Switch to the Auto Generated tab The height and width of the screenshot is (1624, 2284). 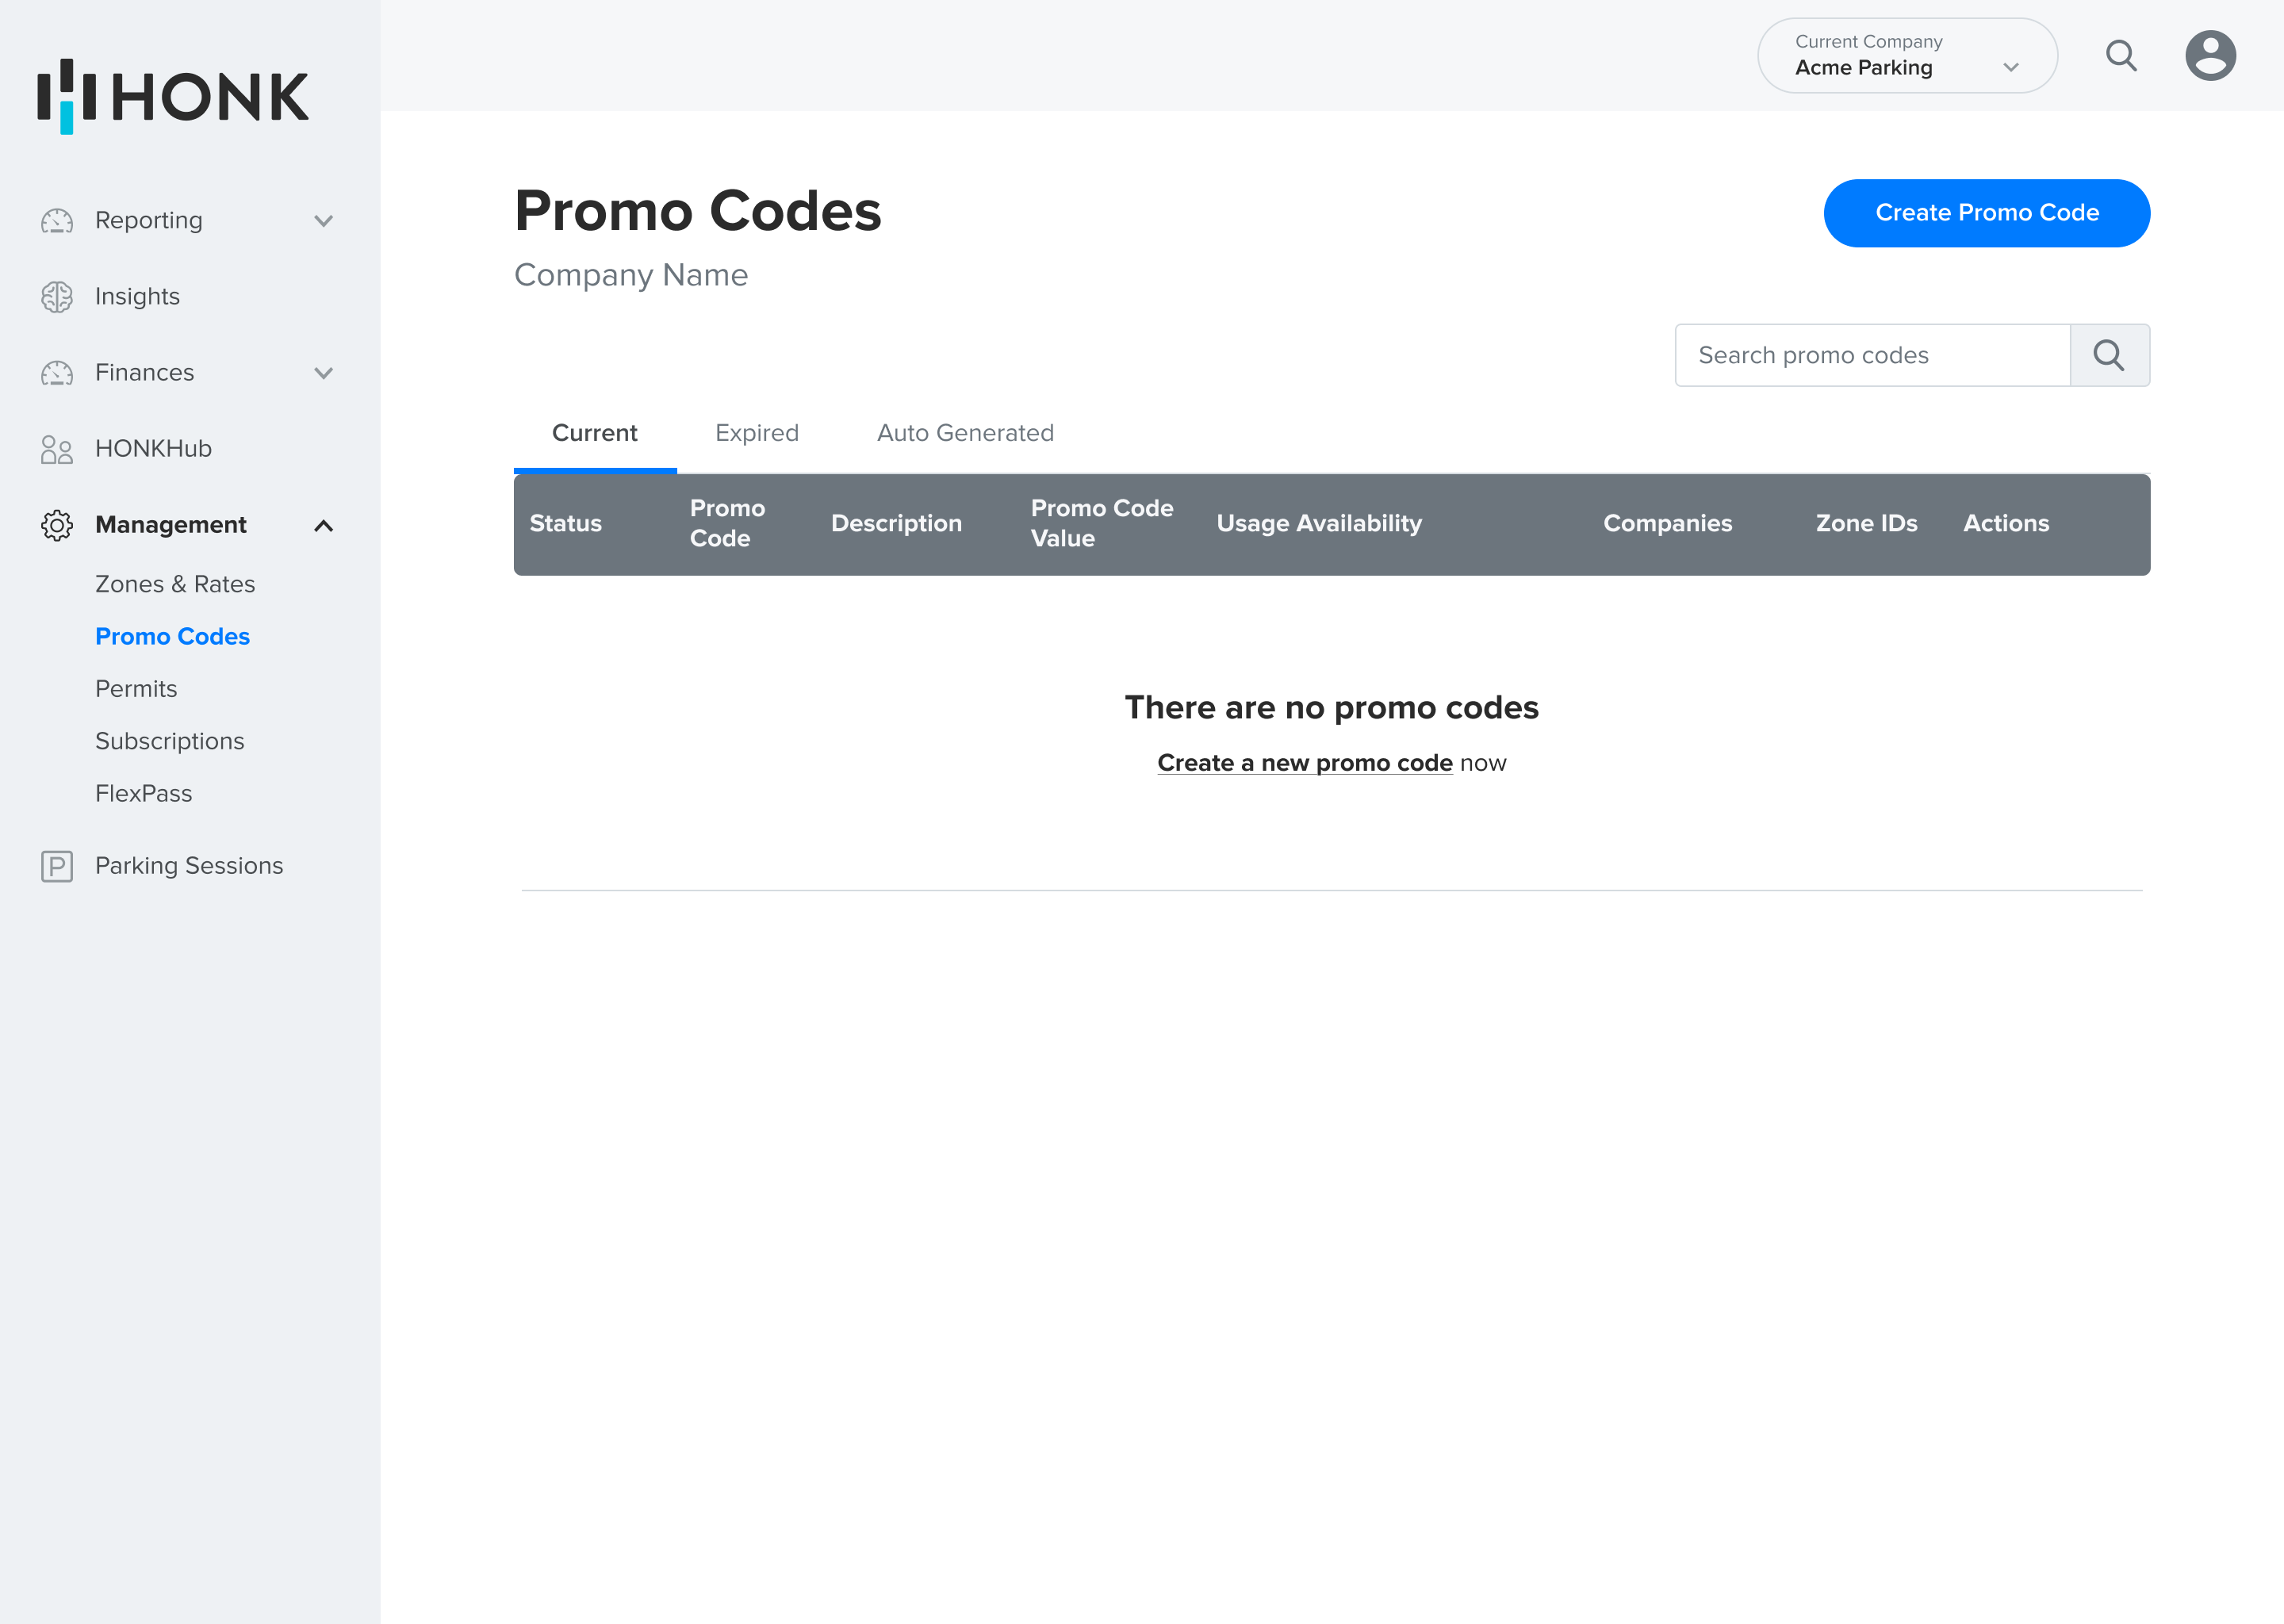(965, 433)
